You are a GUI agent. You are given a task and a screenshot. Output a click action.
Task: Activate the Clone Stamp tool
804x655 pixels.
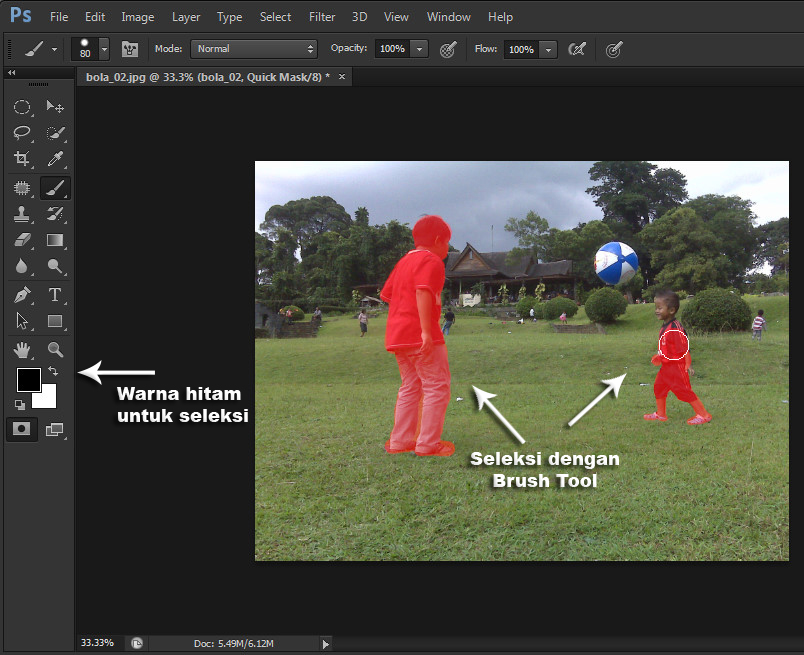coord(22,213)
